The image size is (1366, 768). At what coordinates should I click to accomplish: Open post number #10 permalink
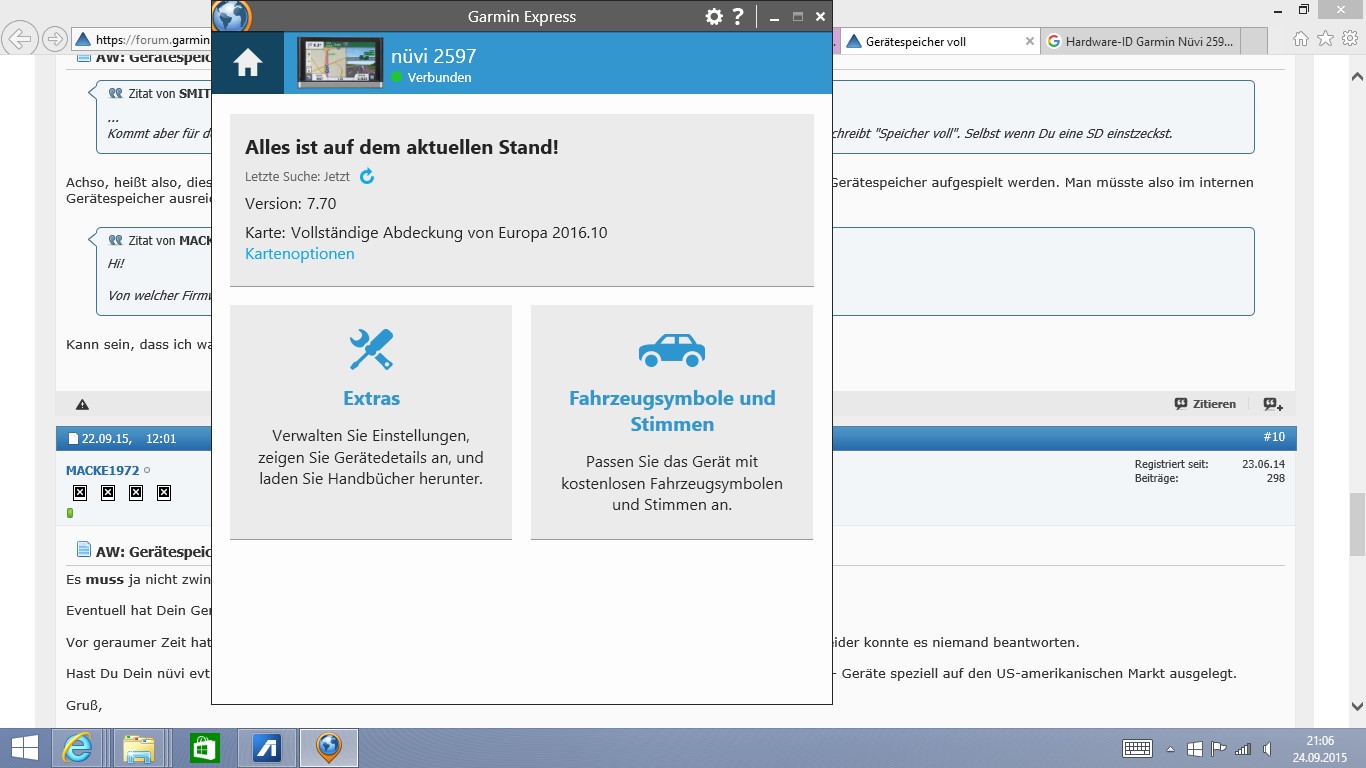1274,437
